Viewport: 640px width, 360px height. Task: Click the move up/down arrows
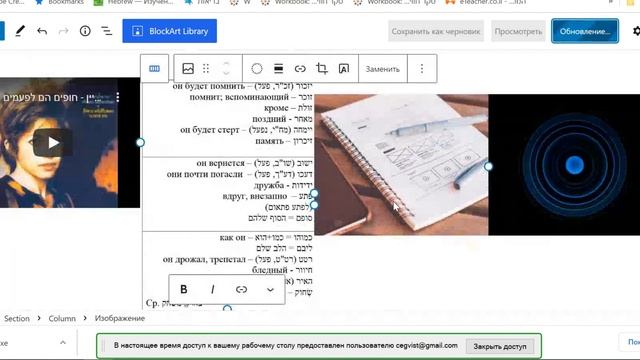point(226,69)
